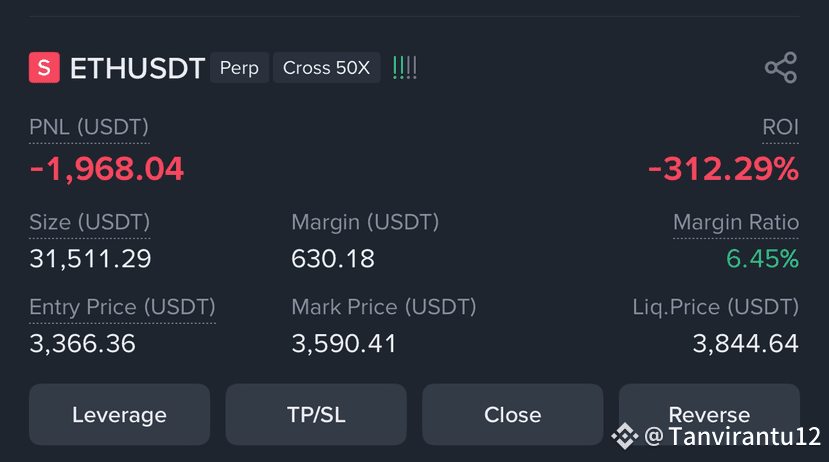Tap the -312.29% ROI figure
829x462 pixels.
coord(723,169)
